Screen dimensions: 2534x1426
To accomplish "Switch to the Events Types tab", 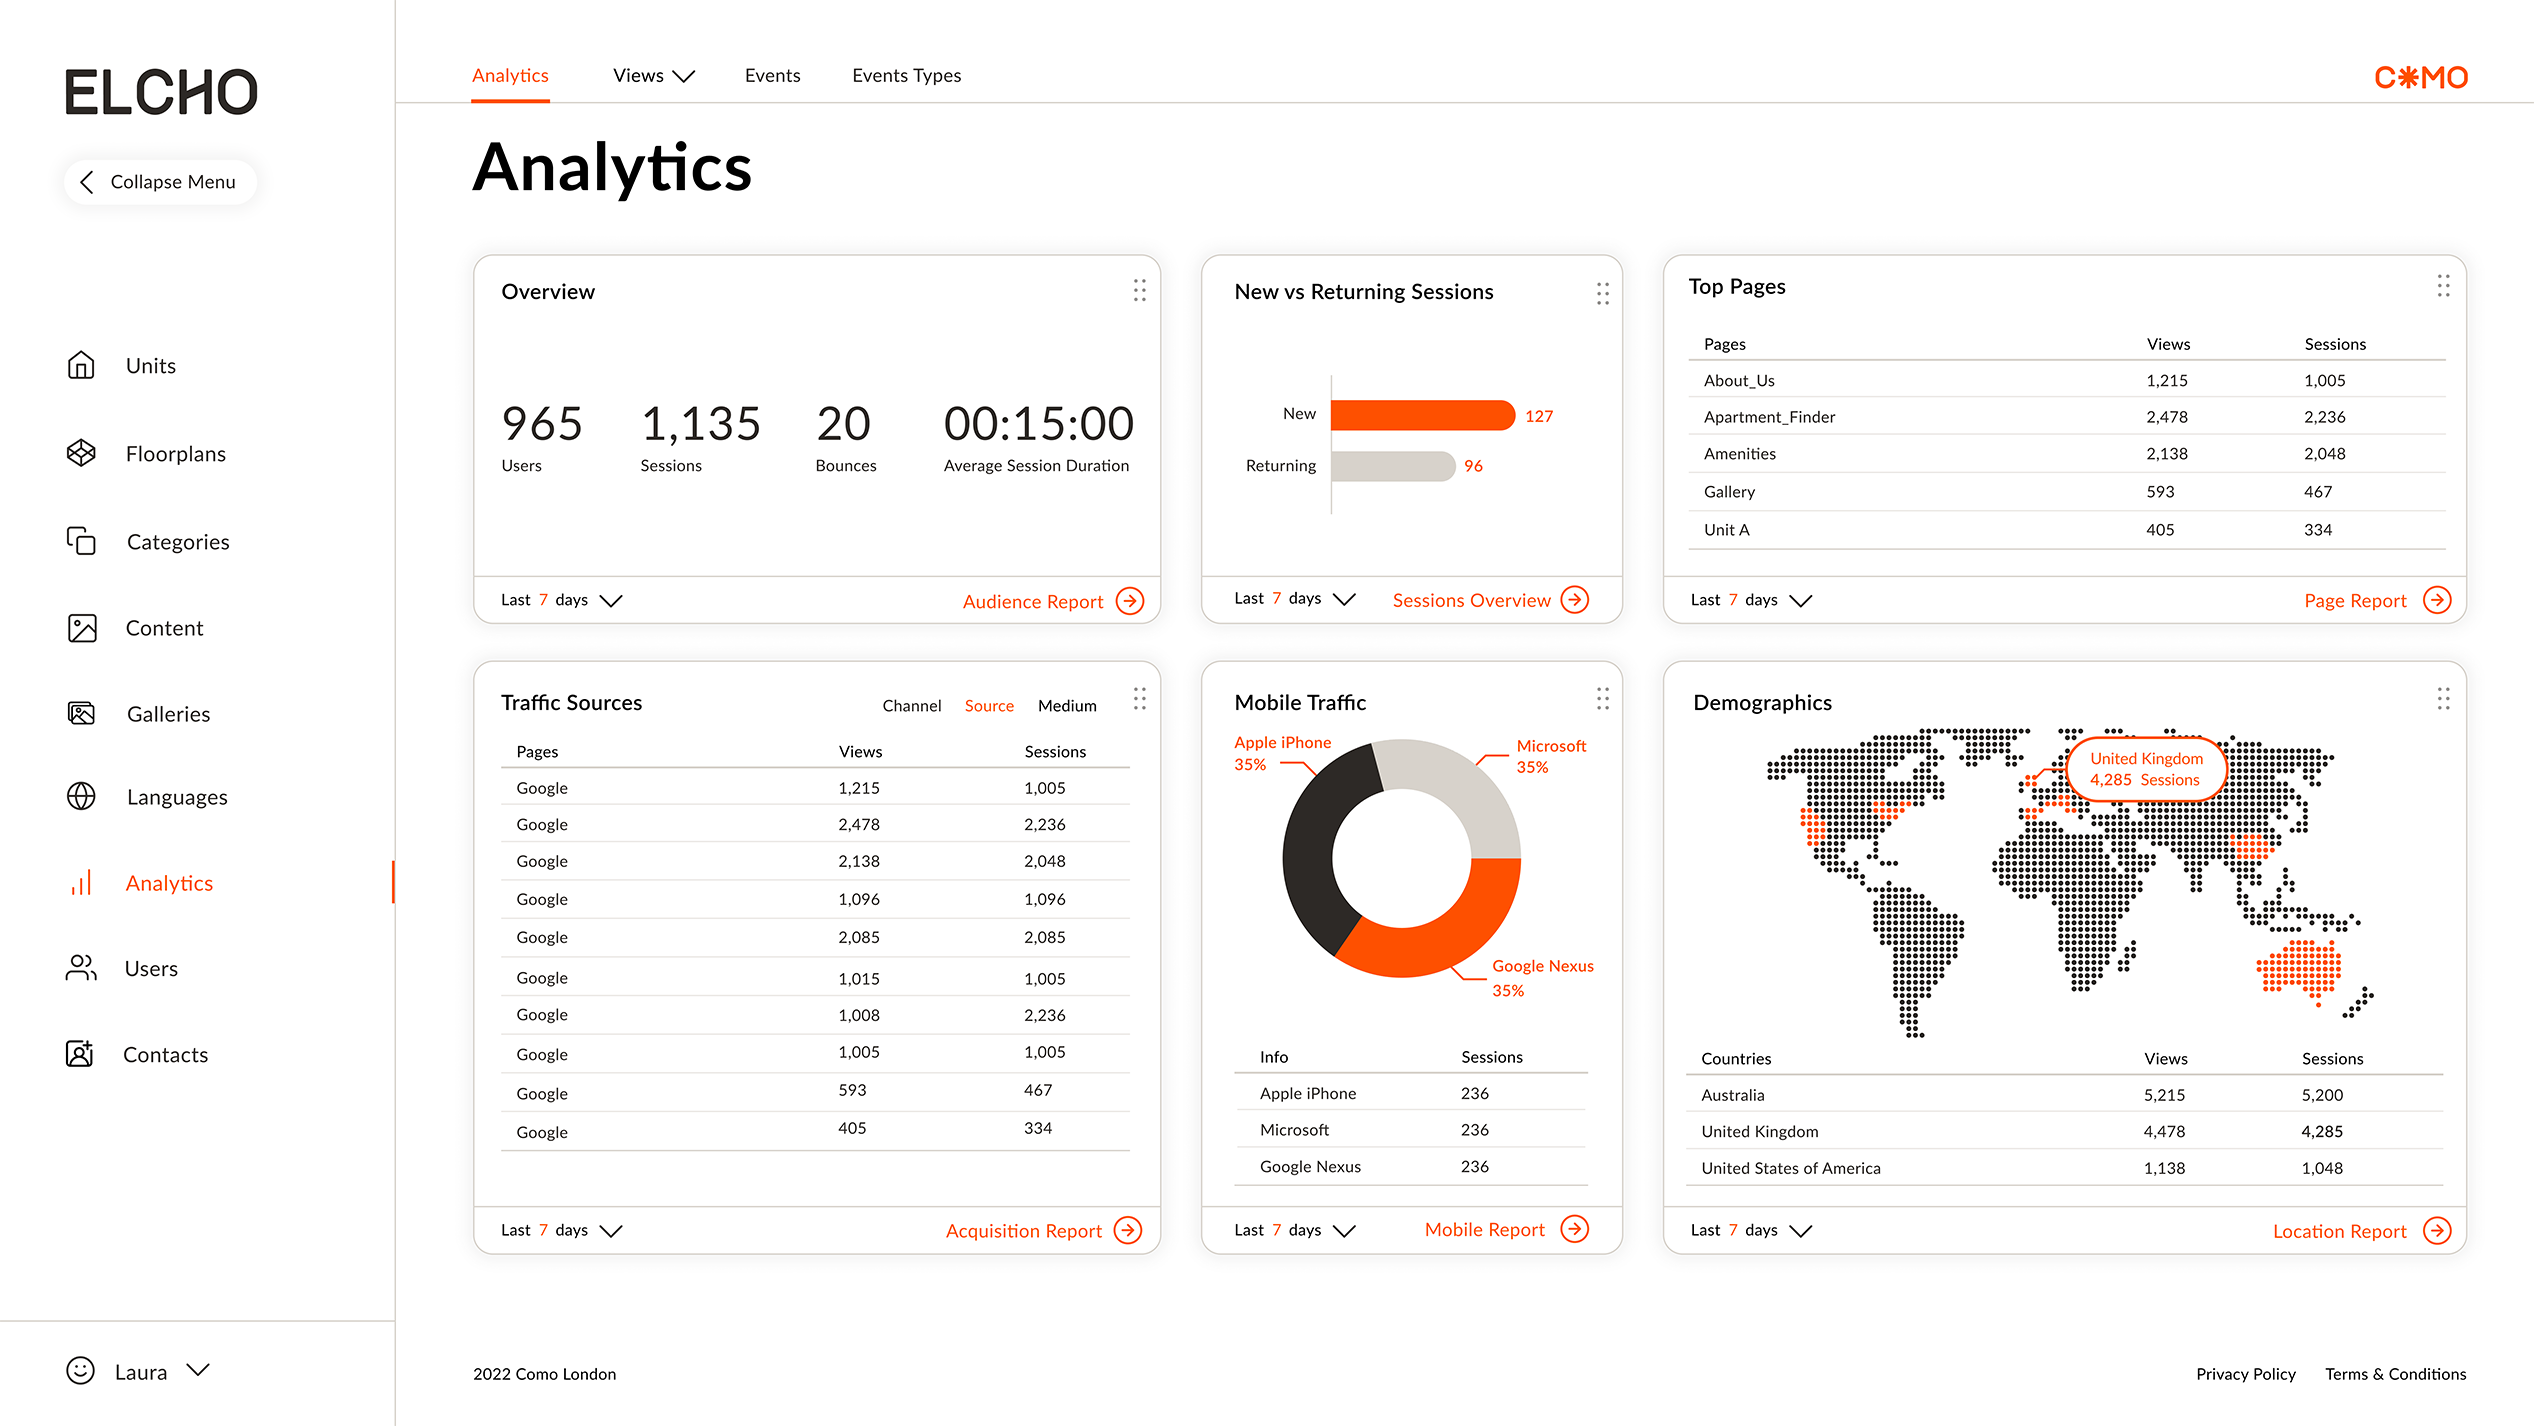I will pos(906,76).
